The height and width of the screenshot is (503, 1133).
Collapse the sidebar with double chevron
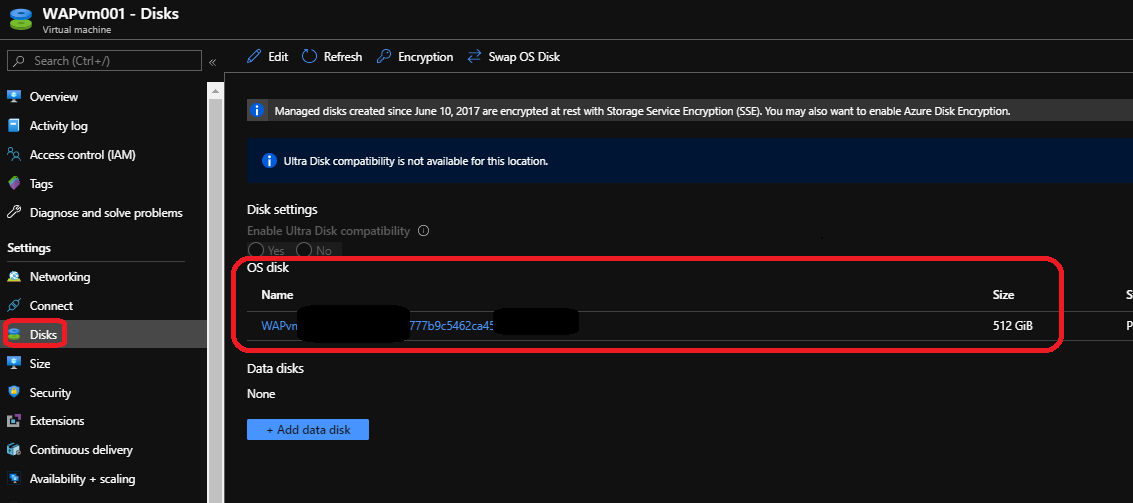(212, 62)
